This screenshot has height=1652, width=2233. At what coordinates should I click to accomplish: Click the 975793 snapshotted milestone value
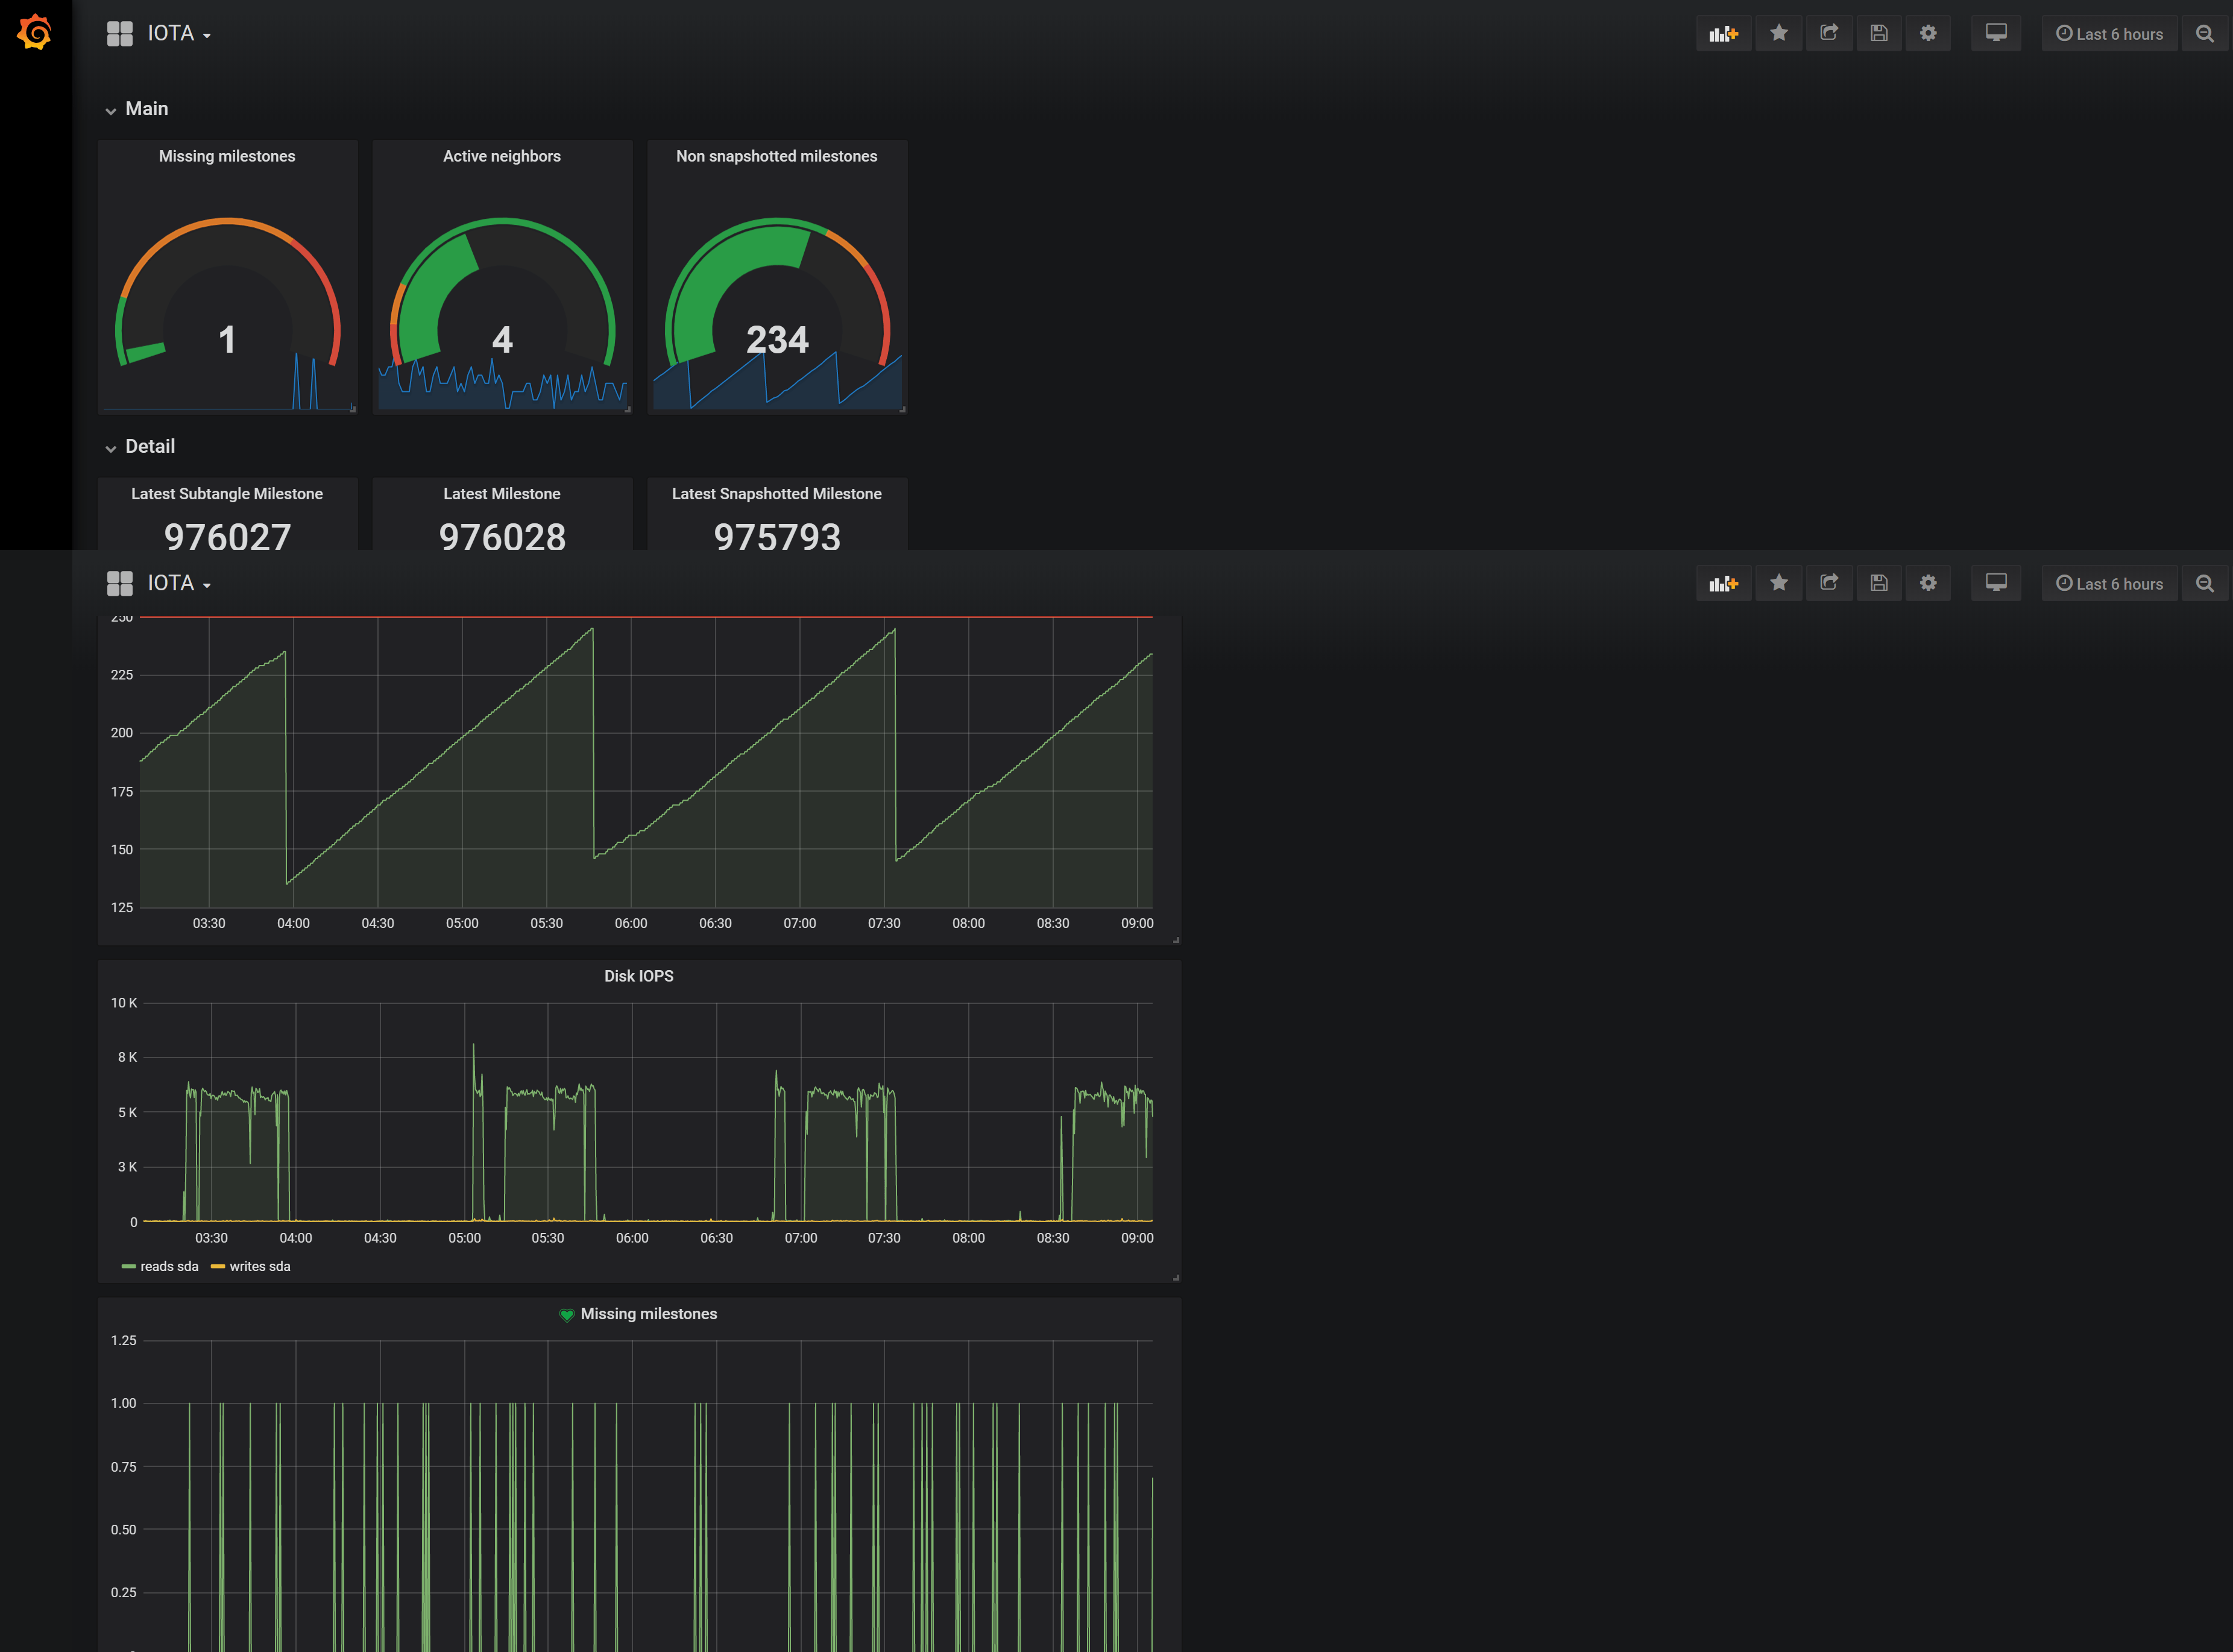coord(778,537)
